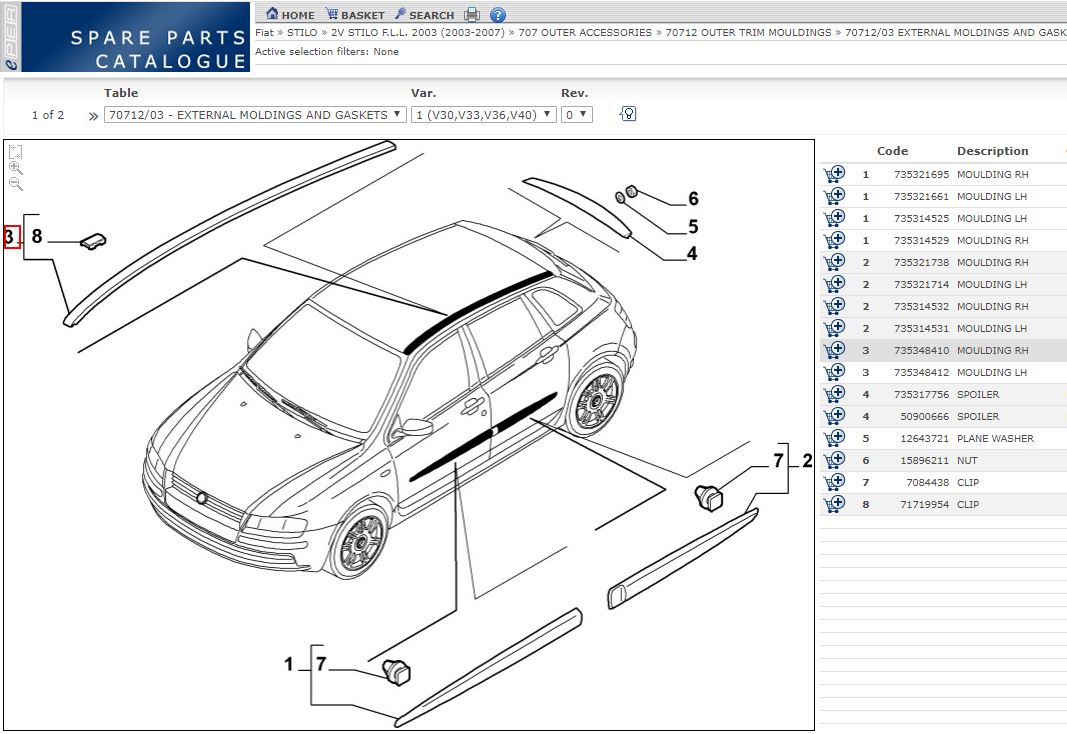Viewport: 1067px width, 734px height.
Task: Open 70712 OUTER TRIM MOULDINGS breadcrumb
Action: coord(749,32)
